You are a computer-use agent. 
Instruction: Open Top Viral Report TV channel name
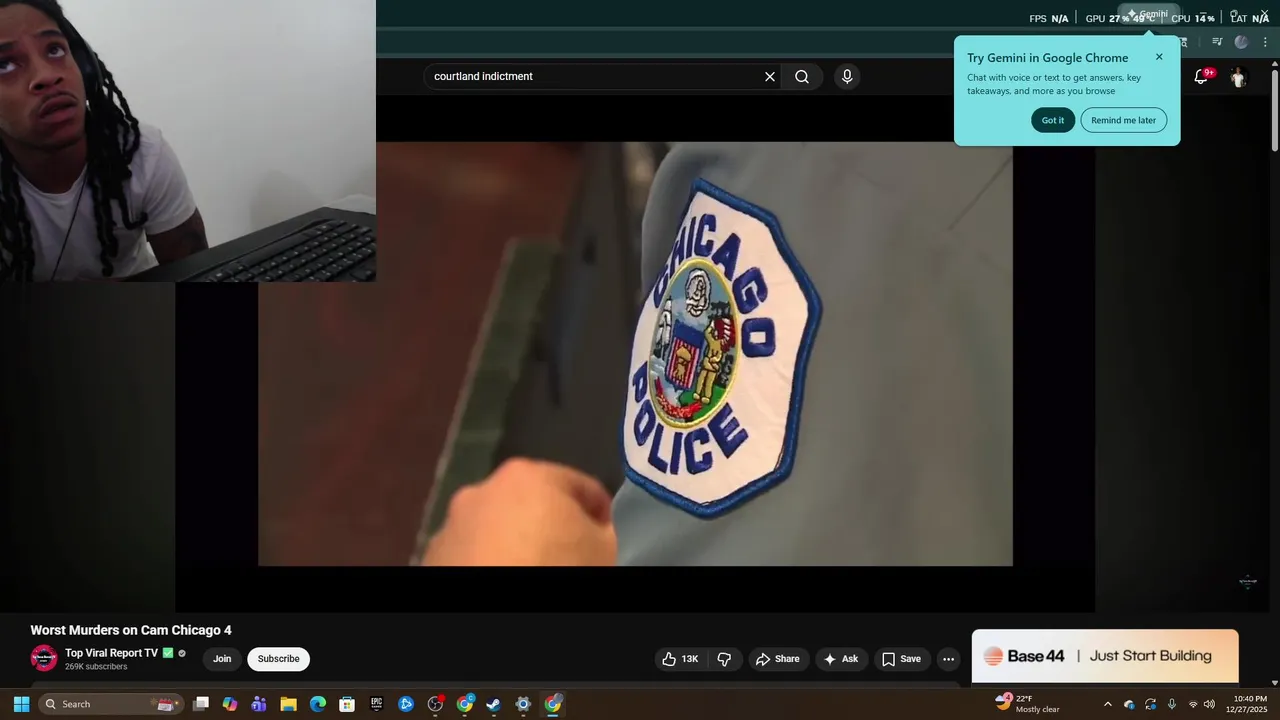(111, 653)
